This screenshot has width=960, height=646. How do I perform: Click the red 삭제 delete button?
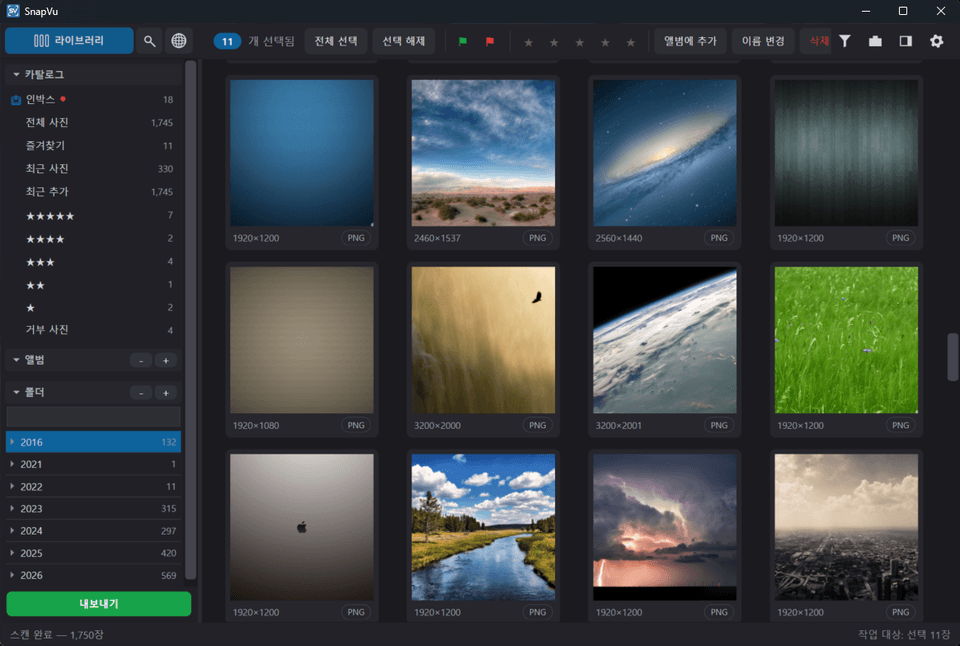[816, 41]
